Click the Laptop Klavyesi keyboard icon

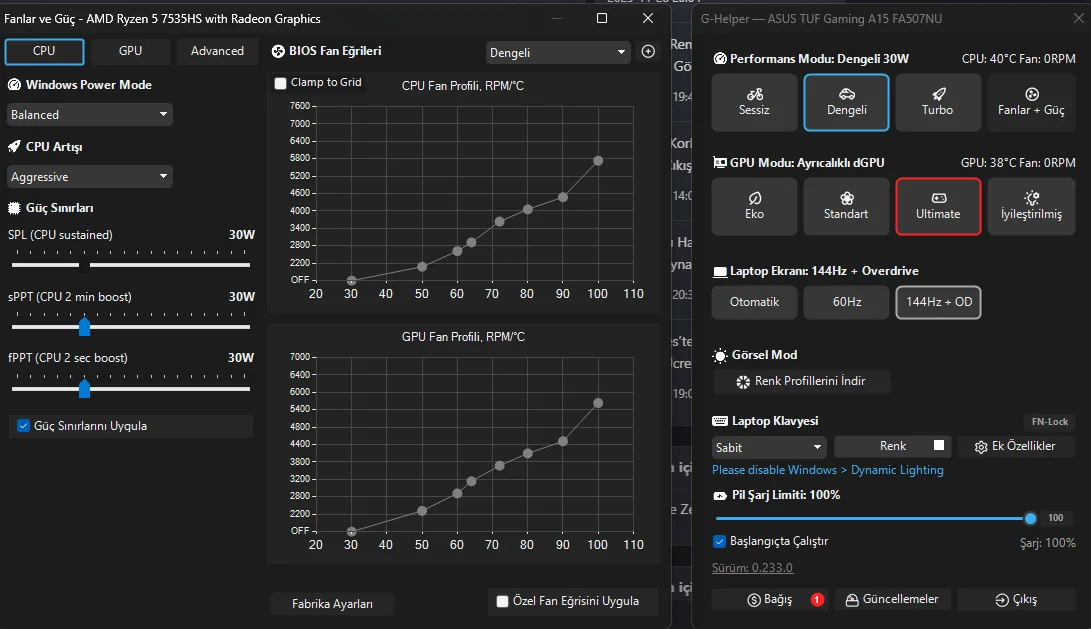pyautogui.click(x=720, y=421)
